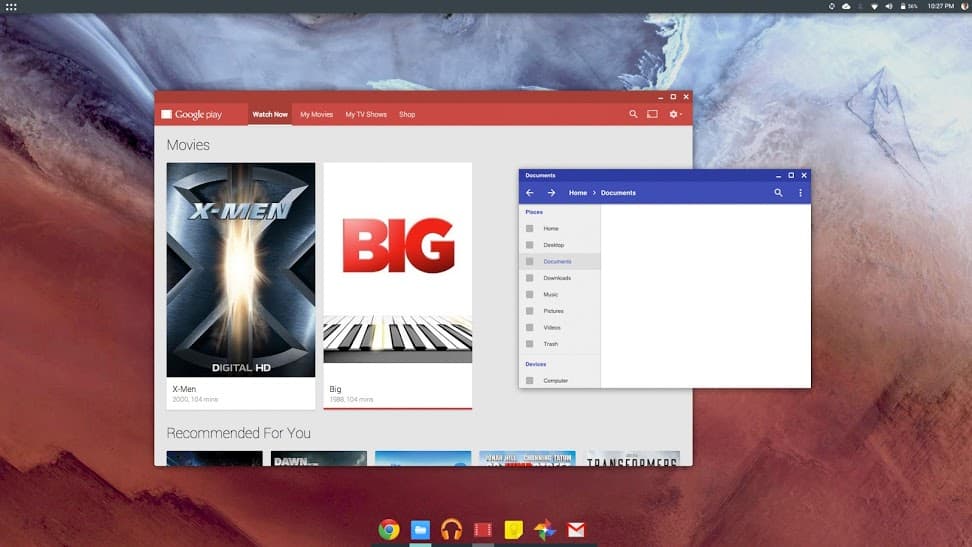Open the Documents window overflow menu
The height and width of the screenshot is (547, 972).
[800, 193]
